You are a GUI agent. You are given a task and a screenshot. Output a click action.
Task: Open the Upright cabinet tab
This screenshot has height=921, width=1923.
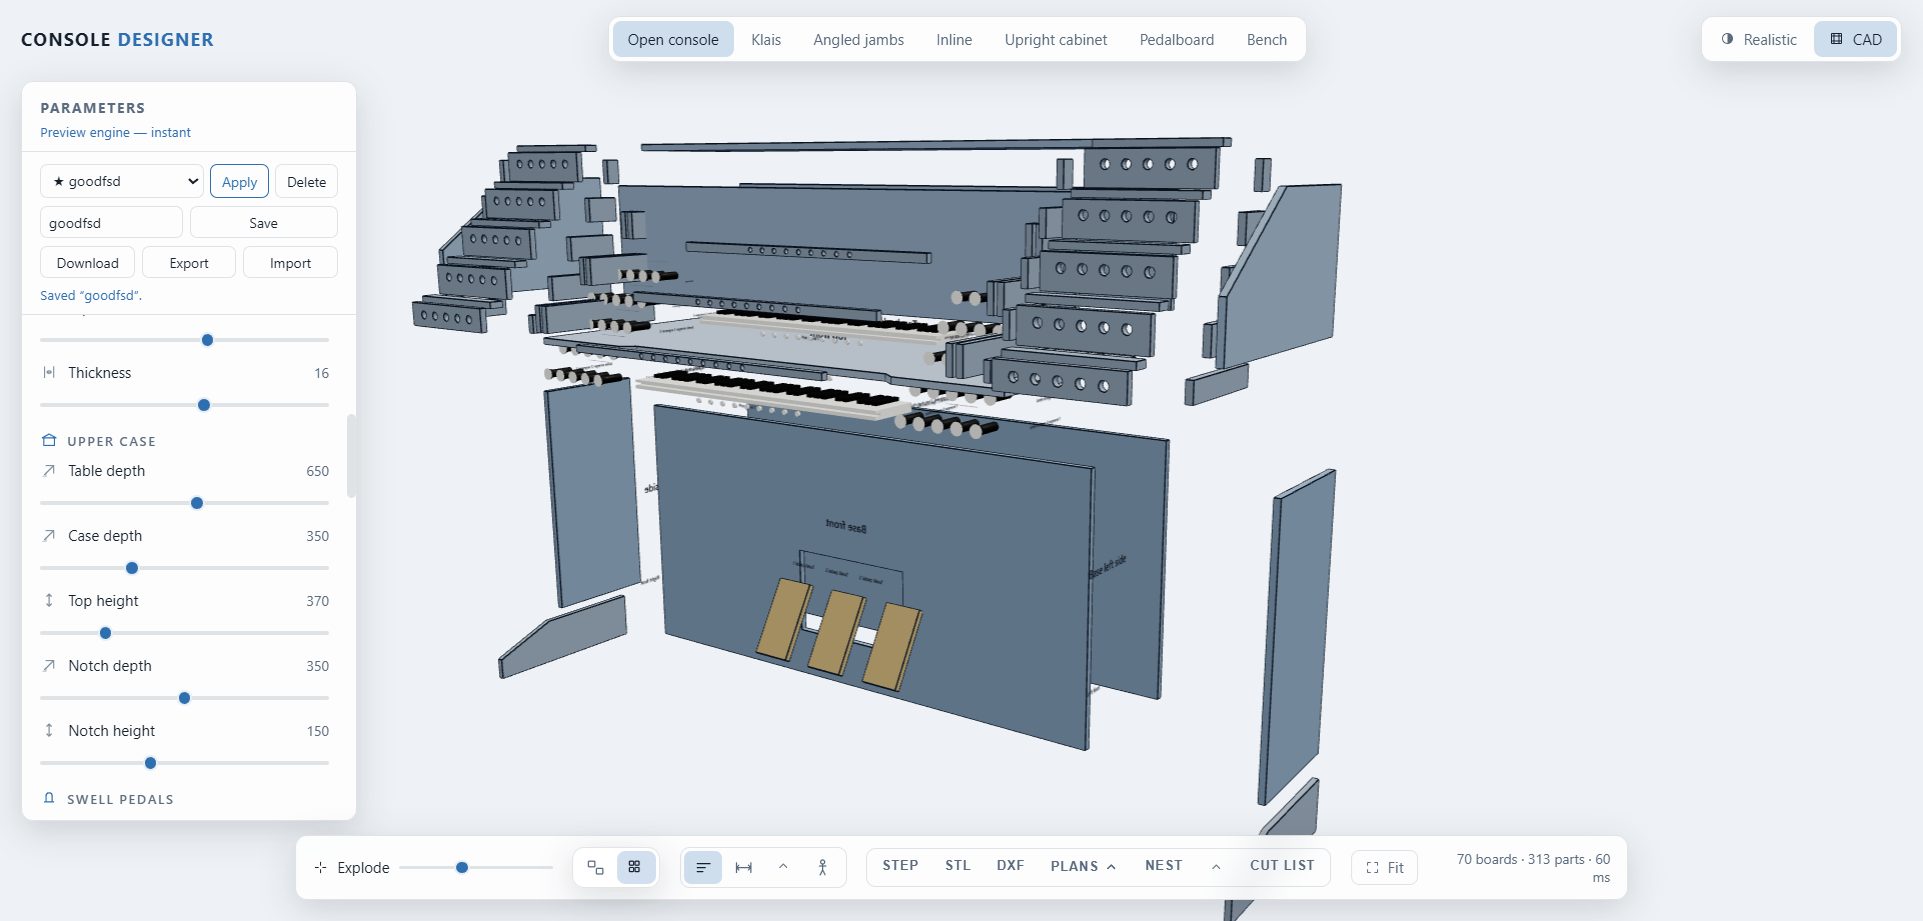click(1056, 40)
